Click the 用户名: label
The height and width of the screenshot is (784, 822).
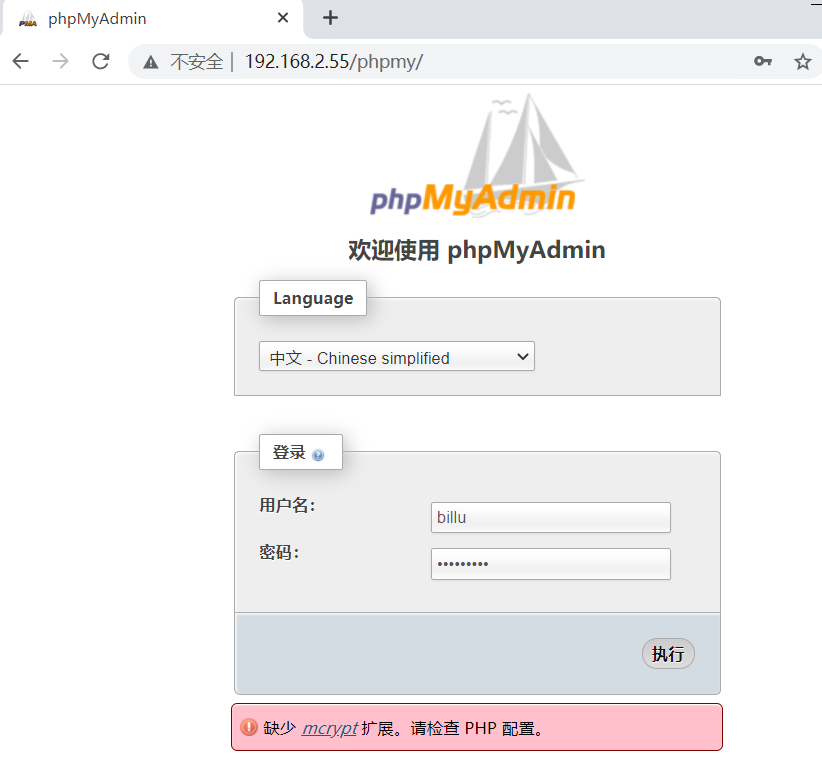(x=287, y=505)
